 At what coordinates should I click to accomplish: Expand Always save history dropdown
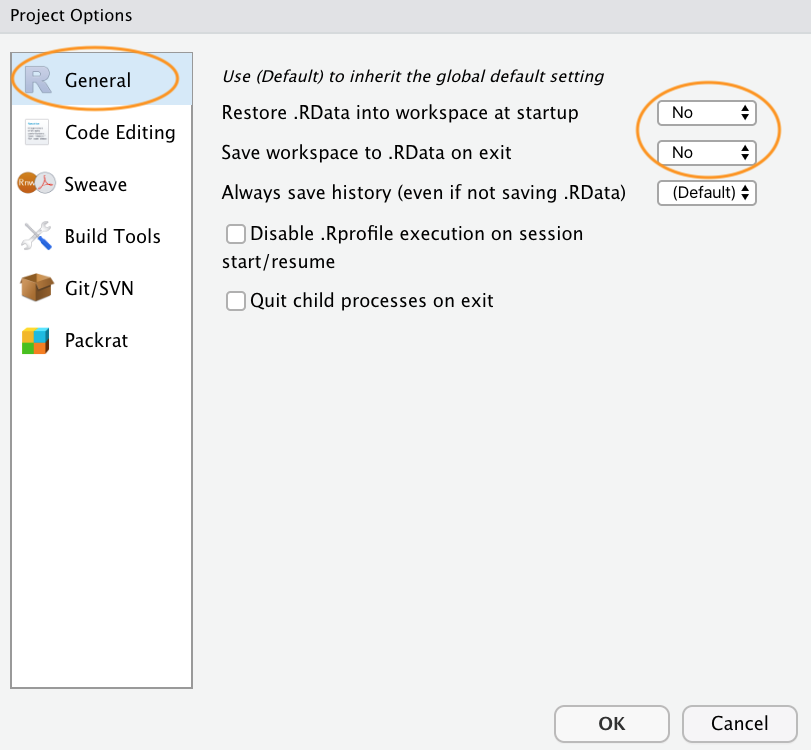pyautogui.click(x=706, y=193)
